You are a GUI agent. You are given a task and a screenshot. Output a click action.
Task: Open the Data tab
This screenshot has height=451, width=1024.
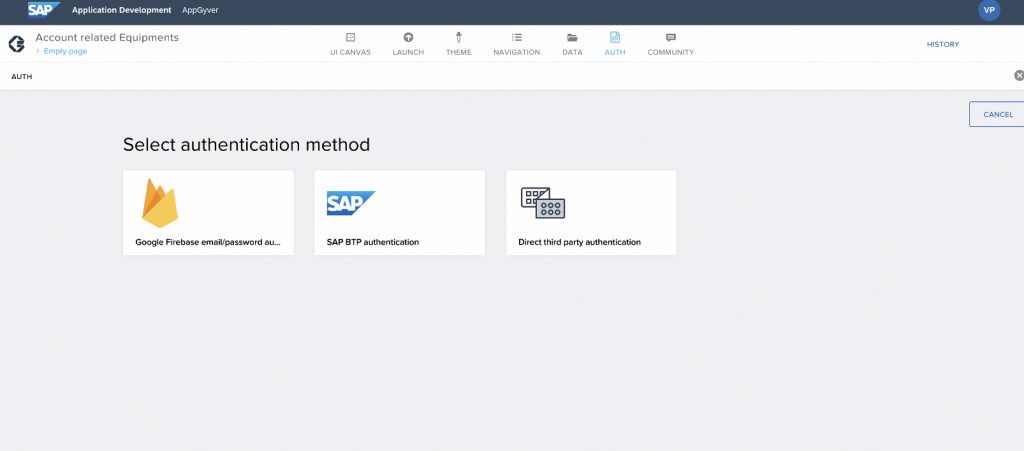(x=572, y=44)
